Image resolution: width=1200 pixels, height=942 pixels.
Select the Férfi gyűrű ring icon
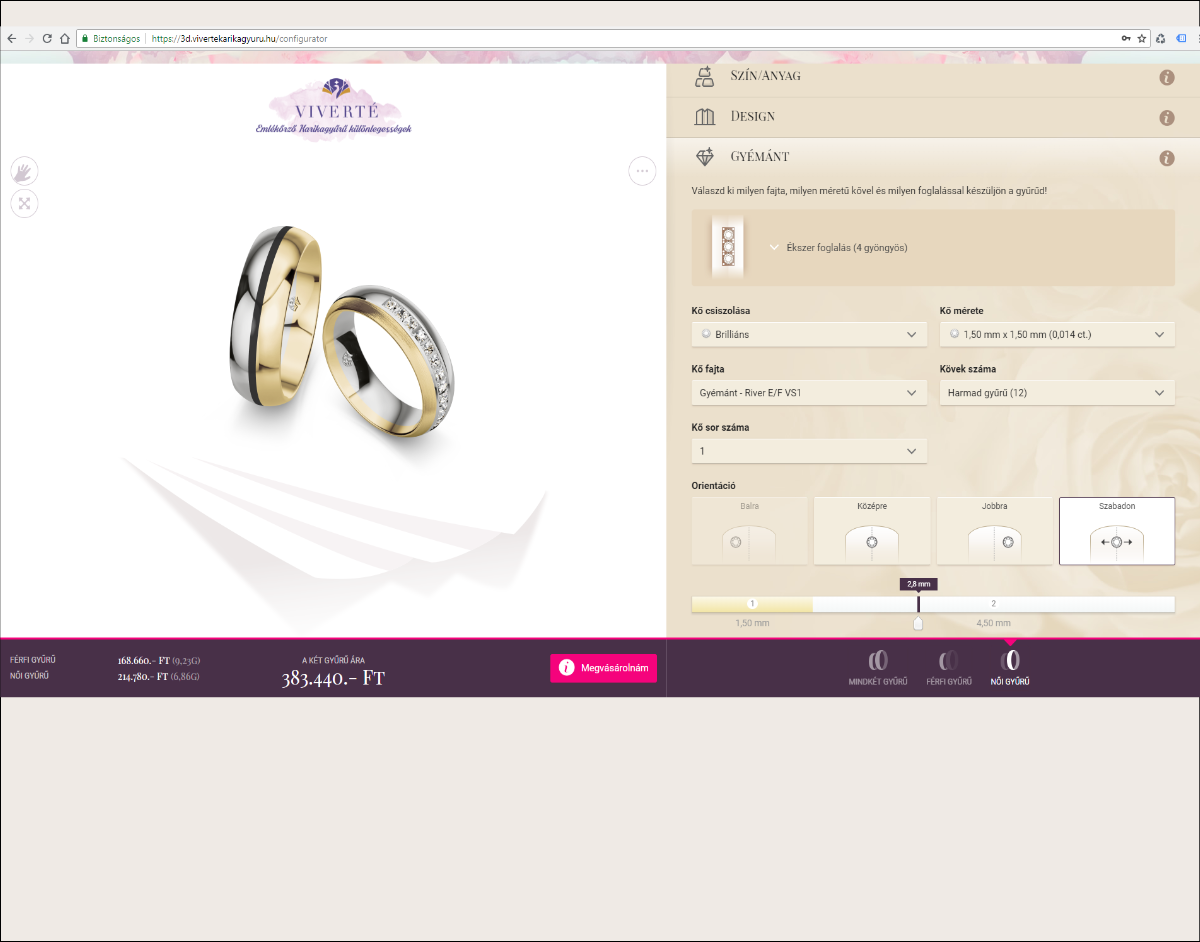[x=949, y=667]
